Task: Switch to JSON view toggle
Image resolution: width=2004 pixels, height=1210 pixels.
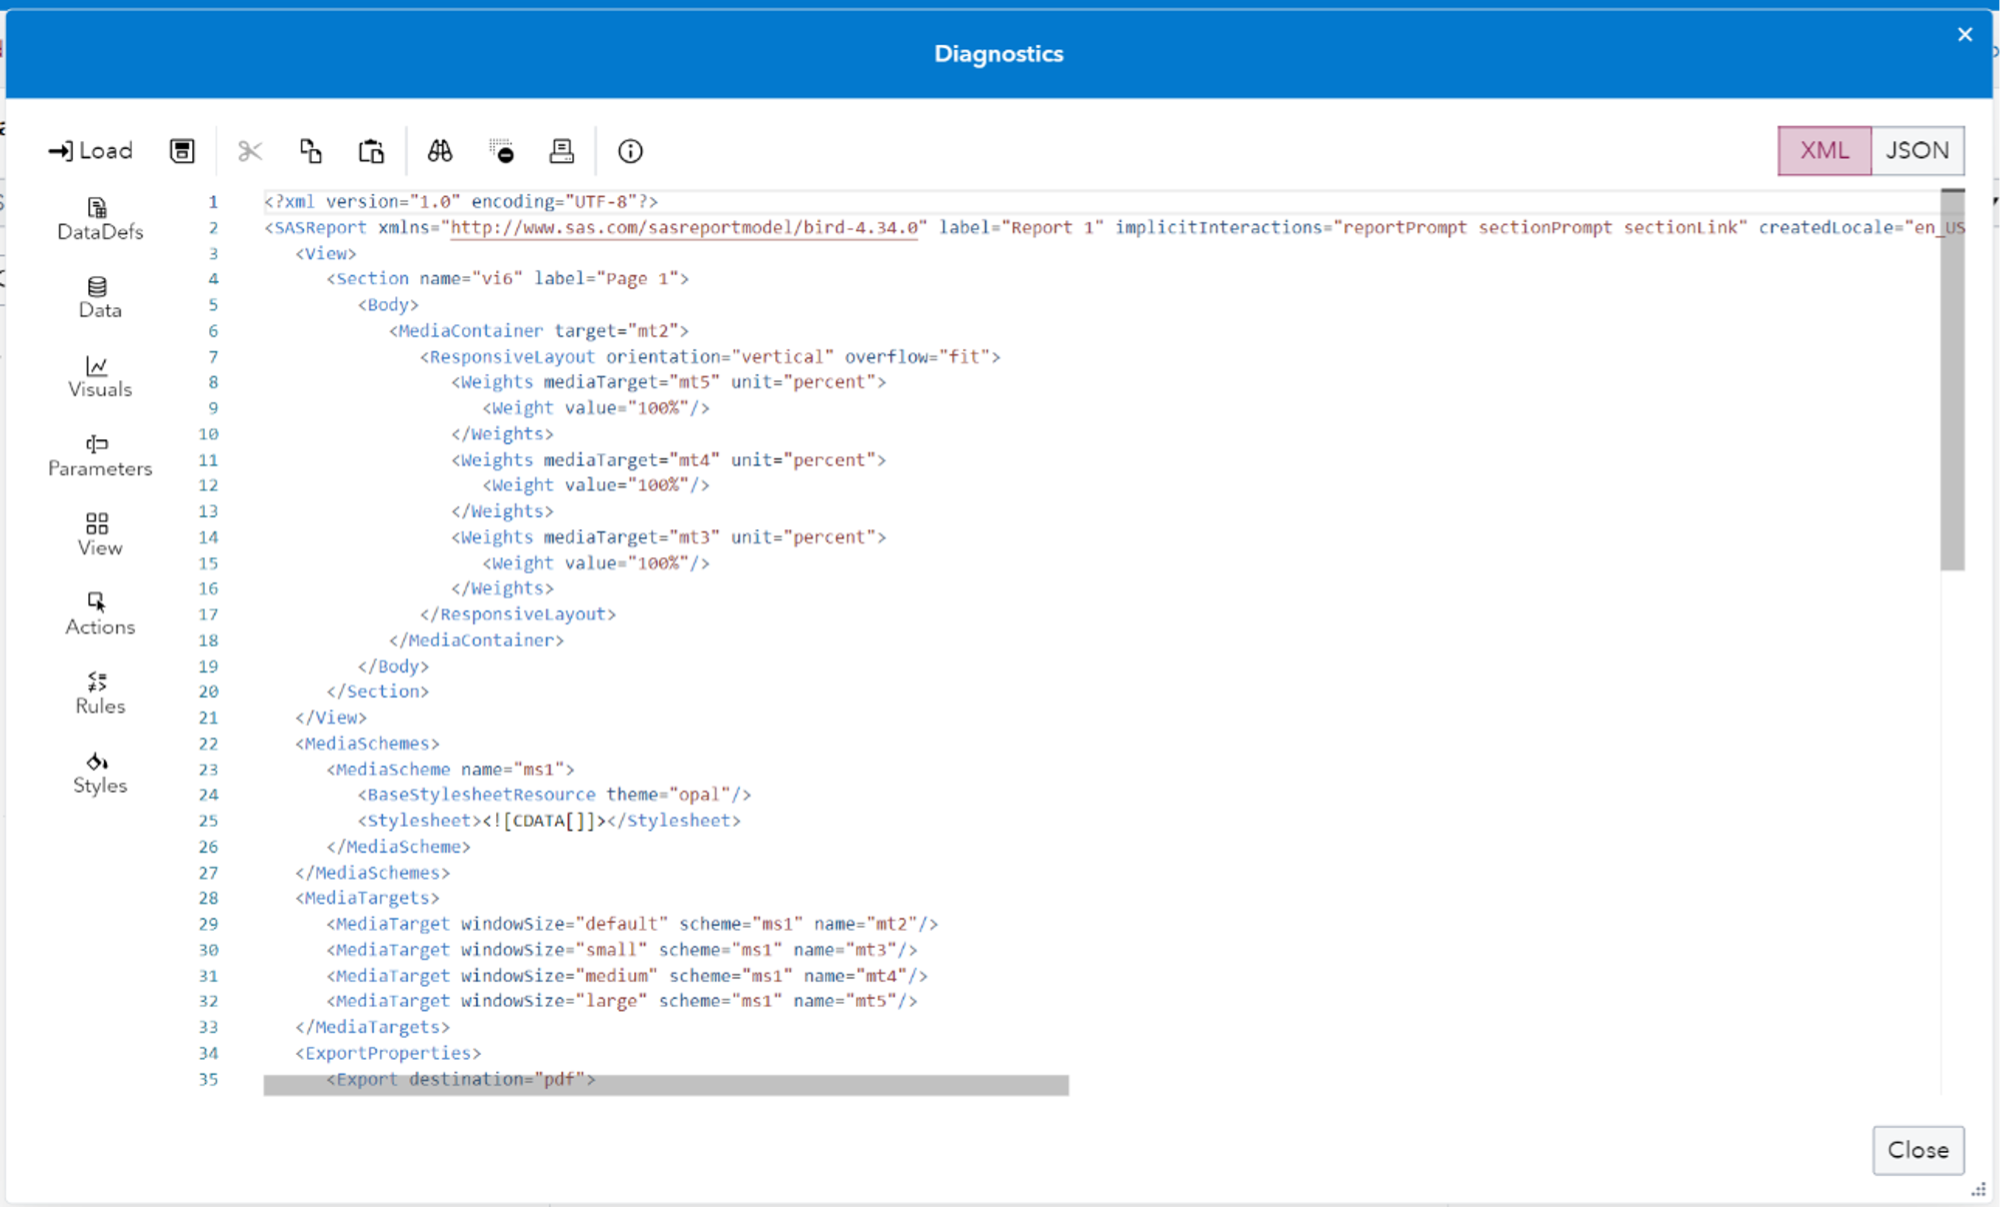Action: coord(1917,151)
